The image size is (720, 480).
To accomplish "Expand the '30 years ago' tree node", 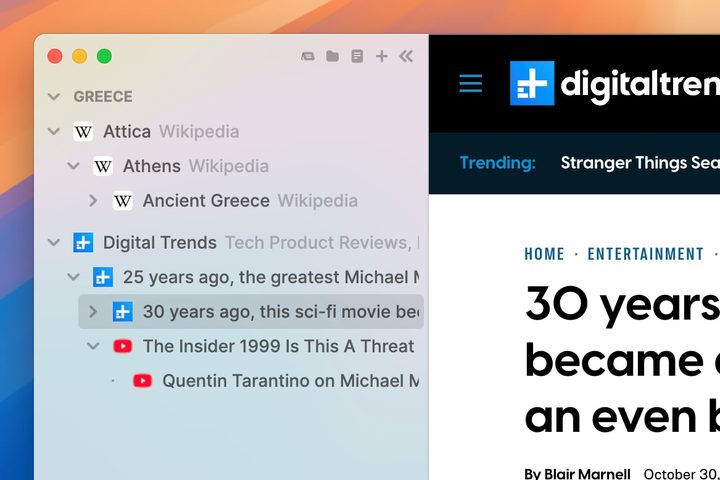I will pos(93,311).
